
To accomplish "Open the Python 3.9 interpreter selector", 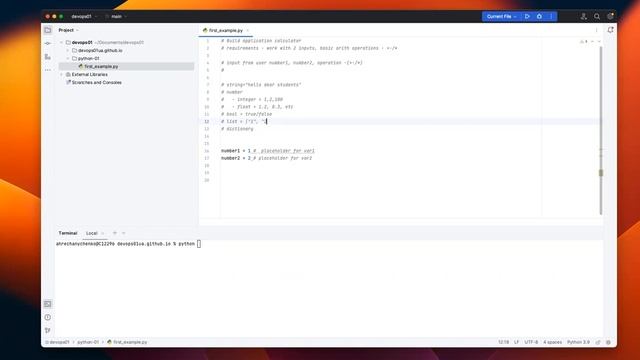I will pyautogui.click(x=578, y=342).
